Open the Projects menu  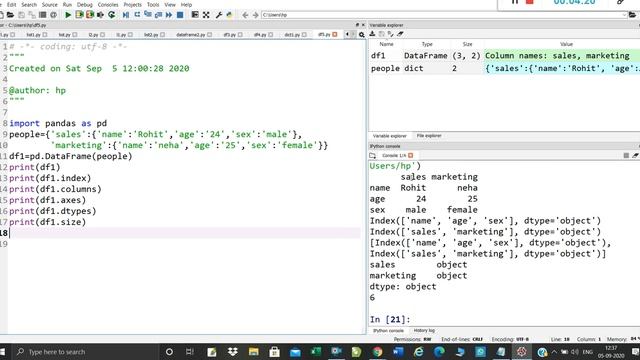click(x=133, y=4)
